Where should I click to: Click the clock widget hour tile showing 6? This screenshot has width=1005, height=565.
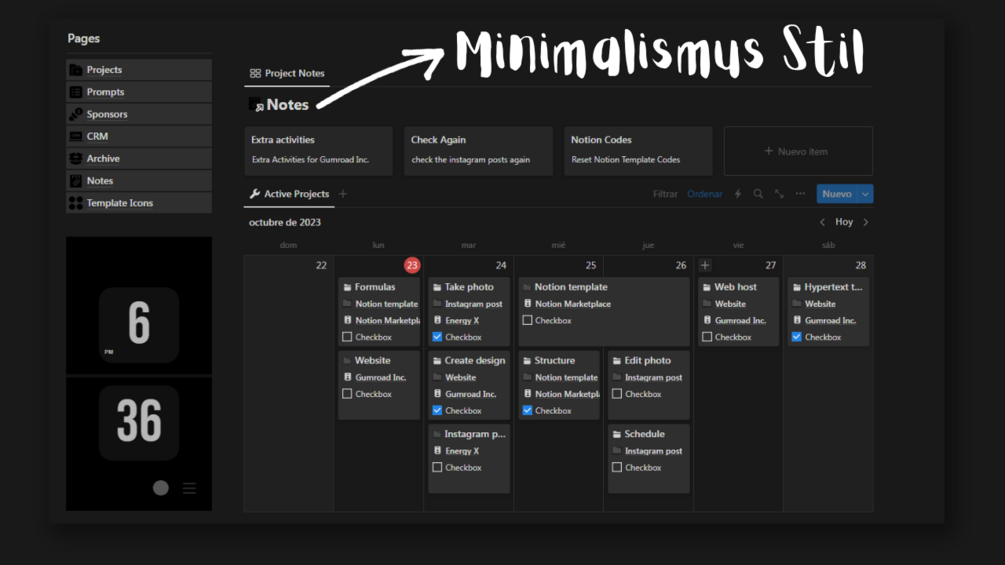(x=139, y=325)
